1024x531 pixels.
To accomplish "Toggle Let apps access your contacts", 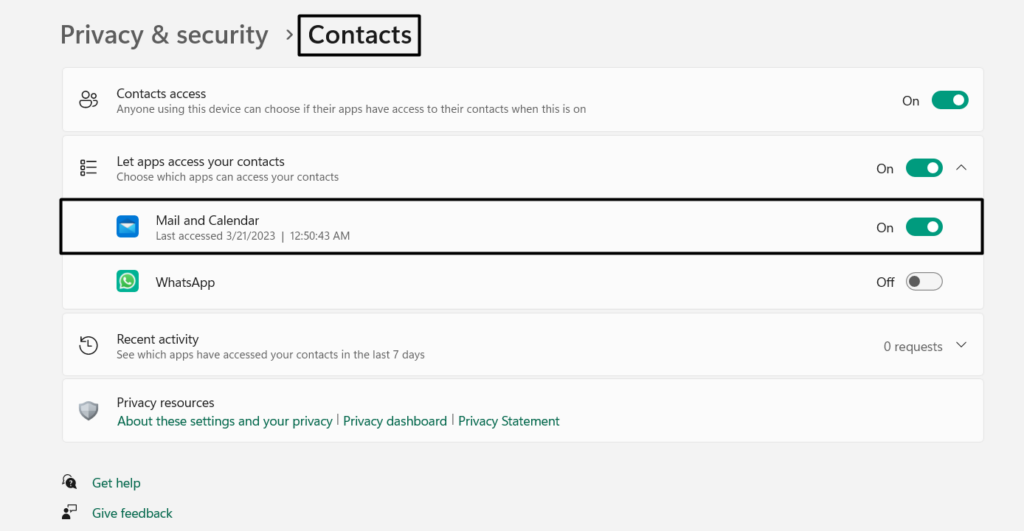I will coord(924,168).
